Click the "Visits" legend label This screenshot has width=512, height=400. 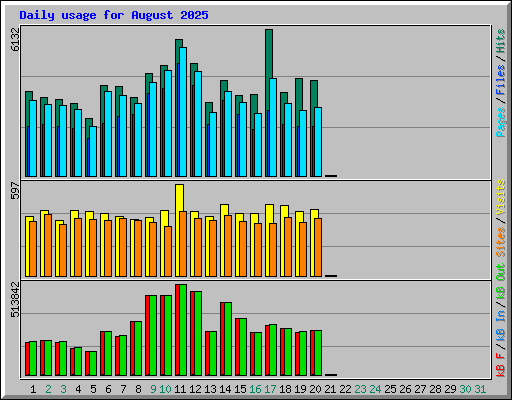[x=501, y=197]
